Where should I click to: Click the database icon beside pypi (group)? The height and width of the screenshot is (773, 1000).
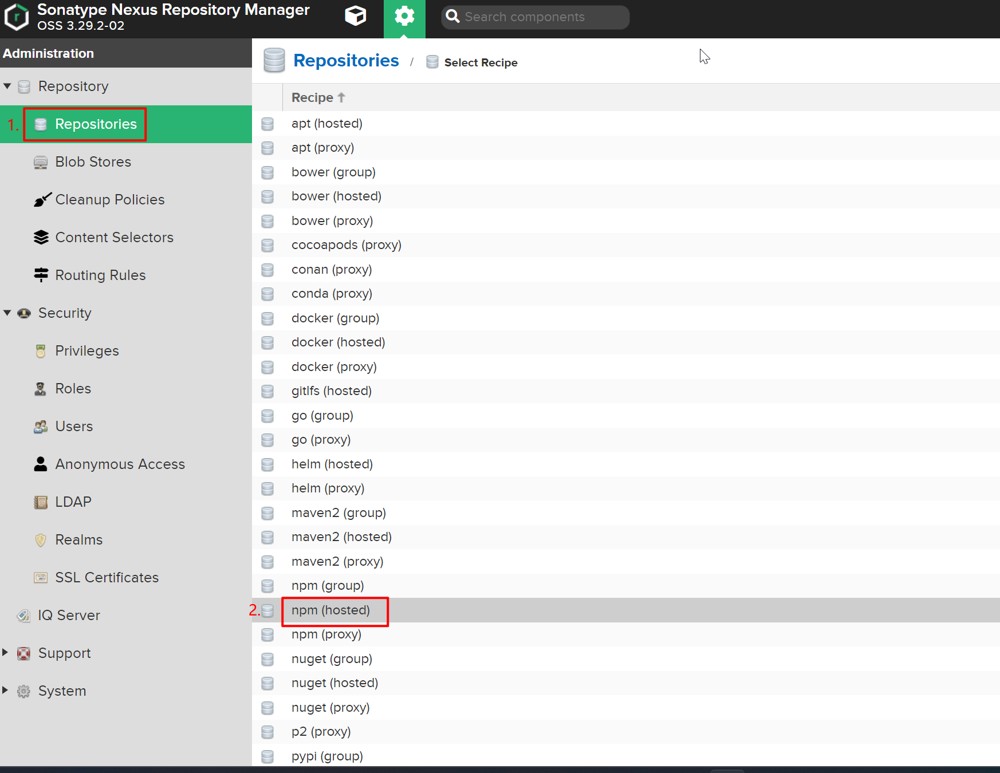267,756
